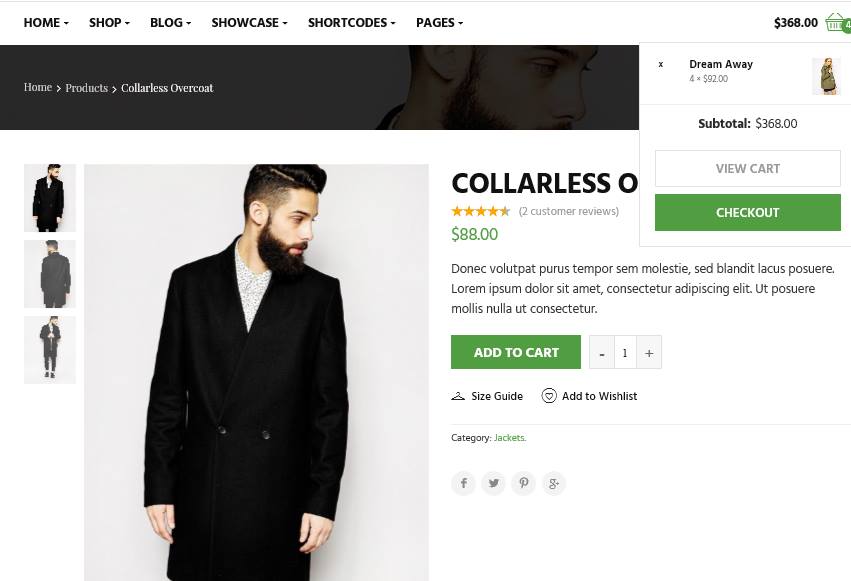Open the Blog menu item

(170, 22)
